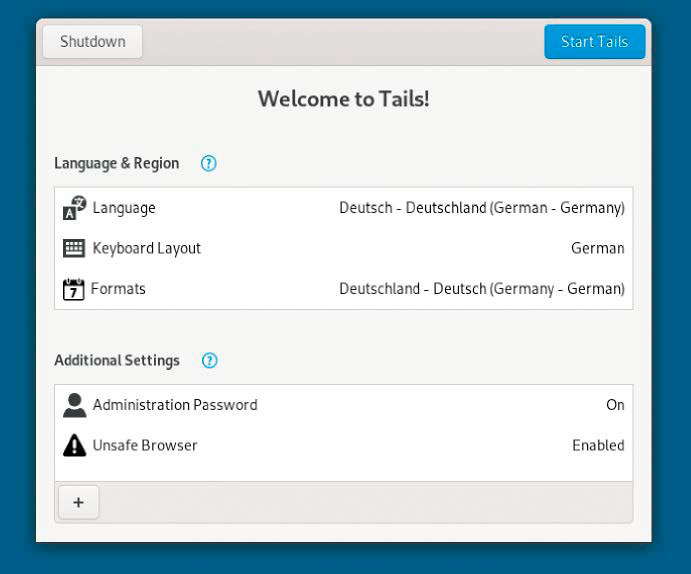Image resolution: width=691 pixels, height=574 pixels.
Task: Click "Deutschland - Deutsch (Germany - German)" value
Action: pyautogui.click(x=482, y=289)
